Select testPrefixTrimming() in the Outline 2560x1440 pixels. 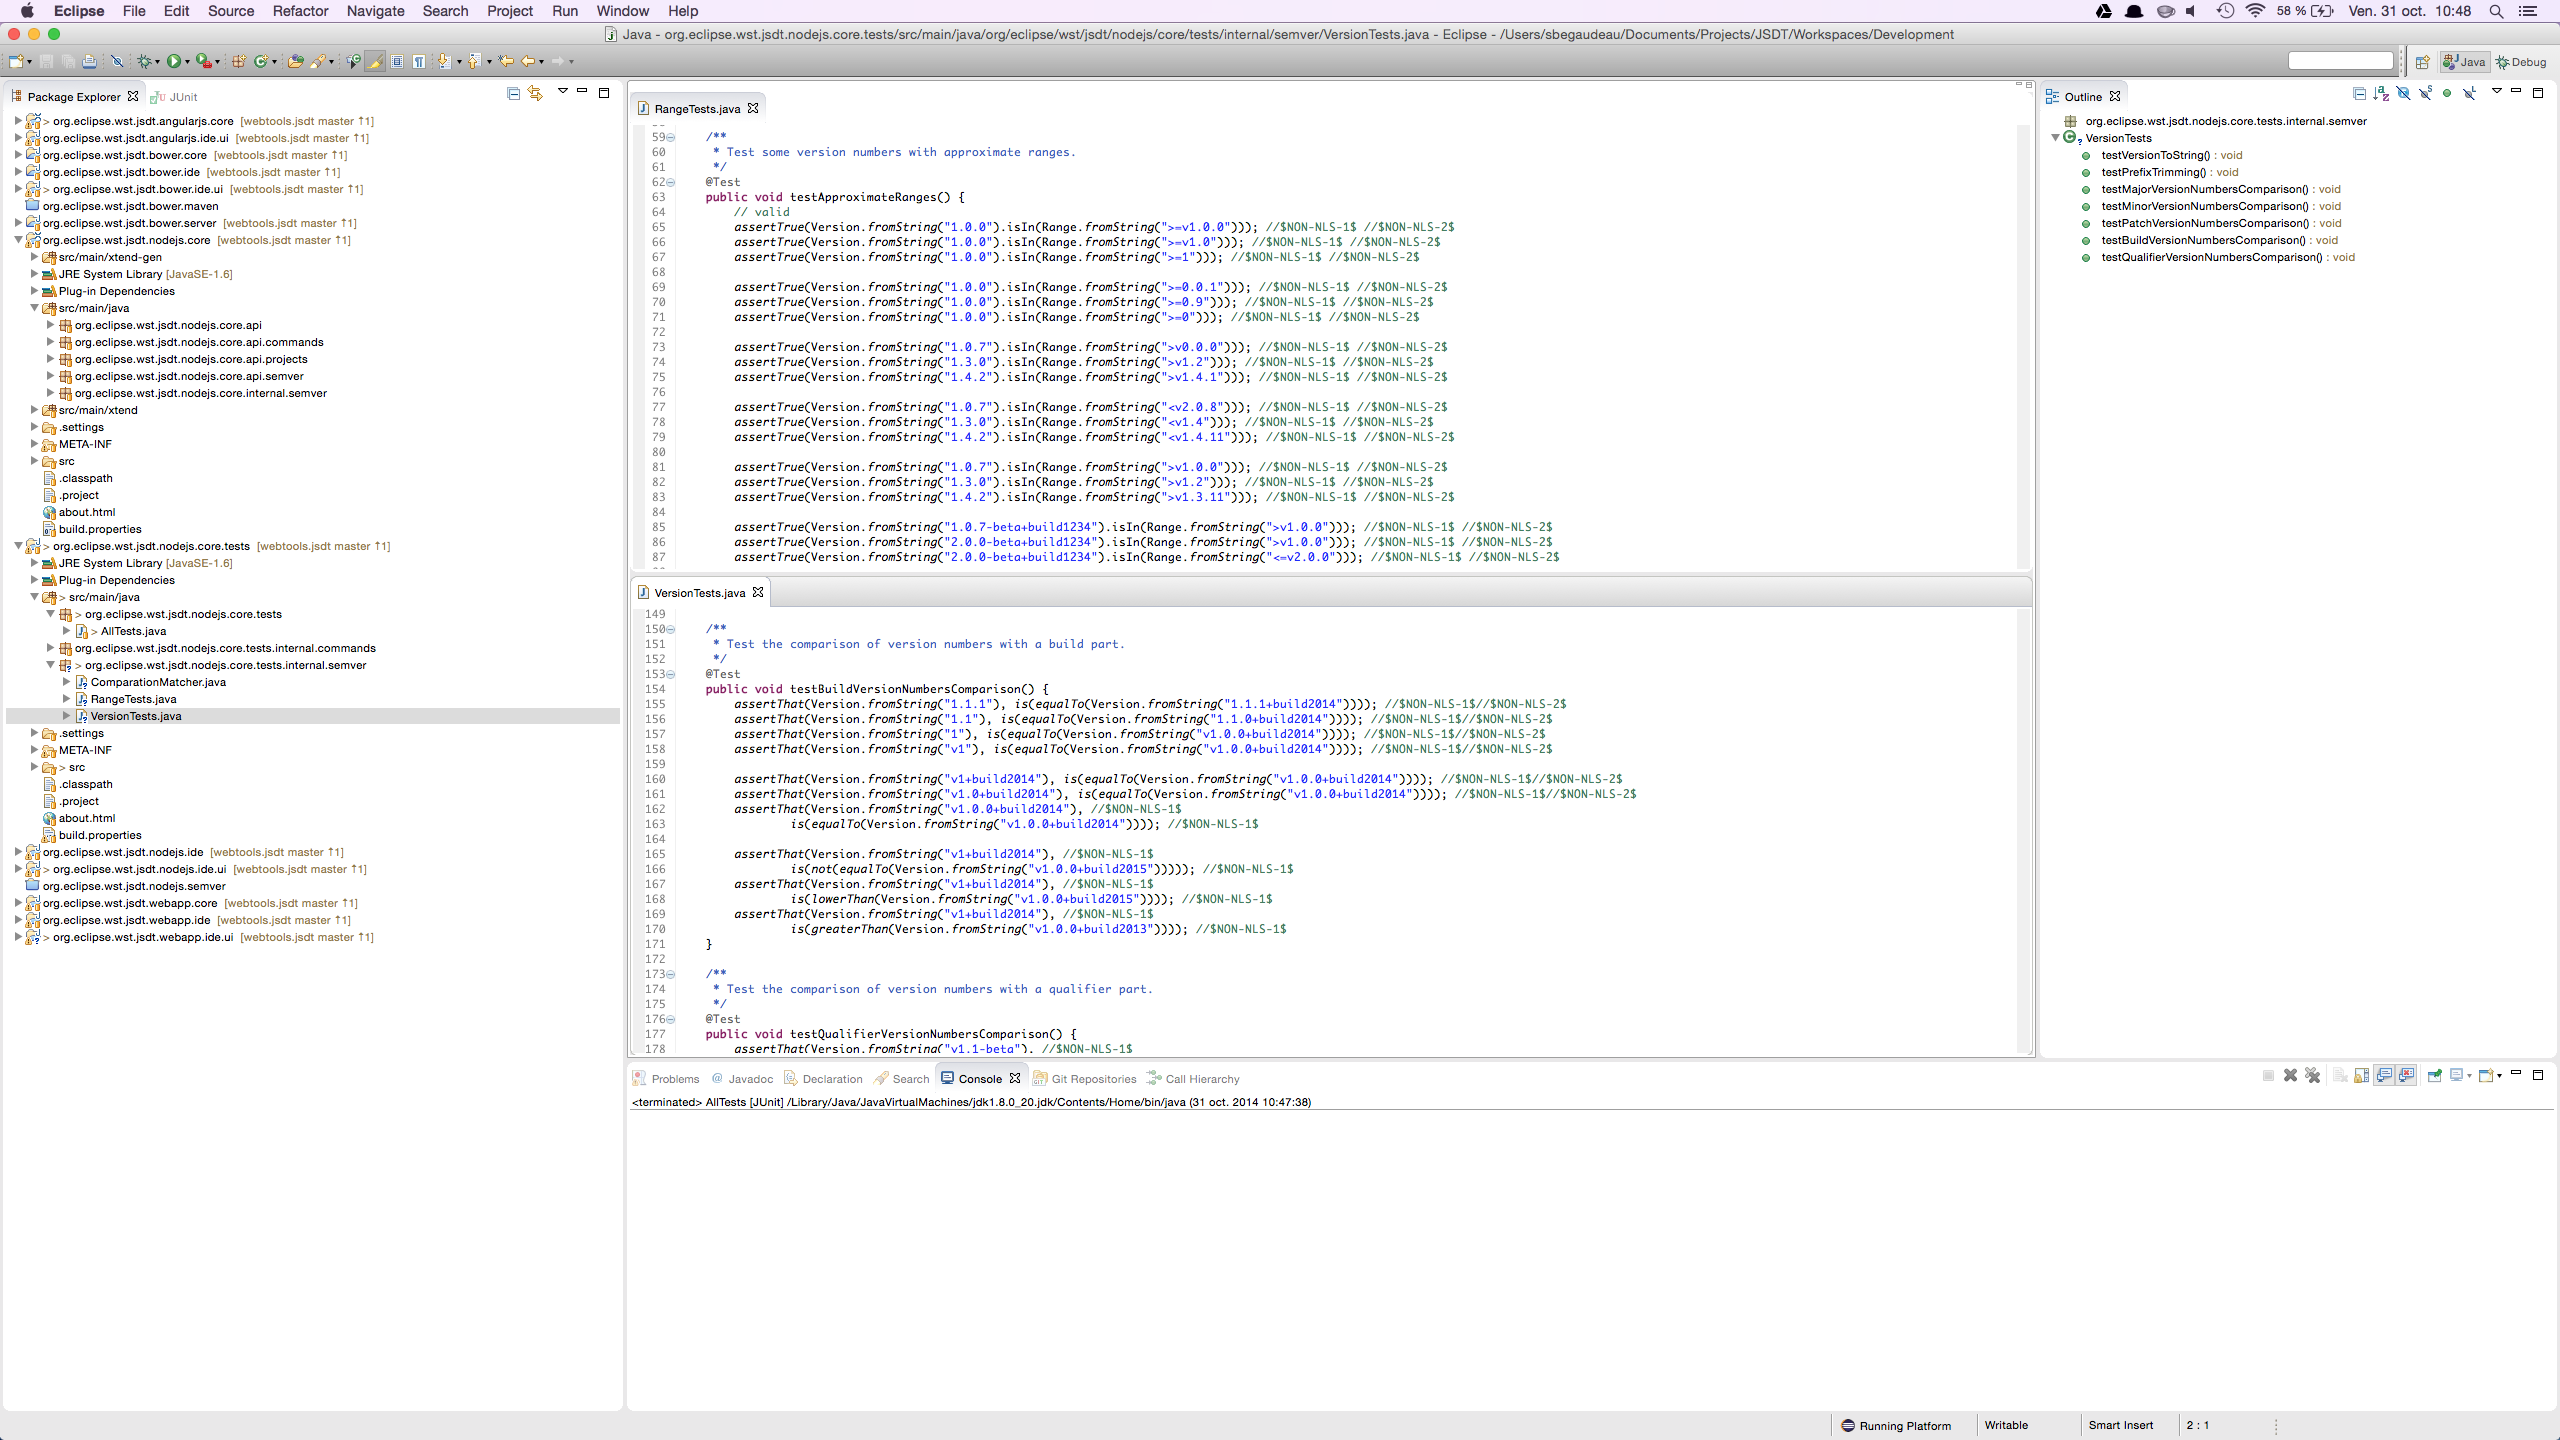(2152, 172)
